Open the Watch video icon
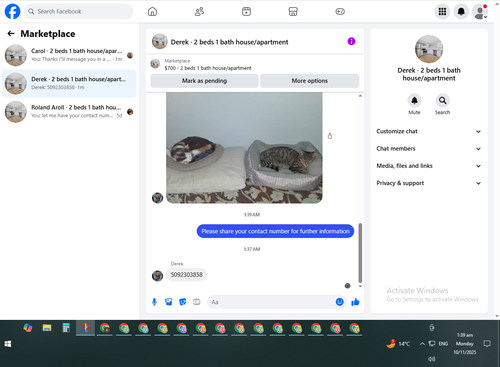This screenshot has width=500, height=367. [246, 12]
